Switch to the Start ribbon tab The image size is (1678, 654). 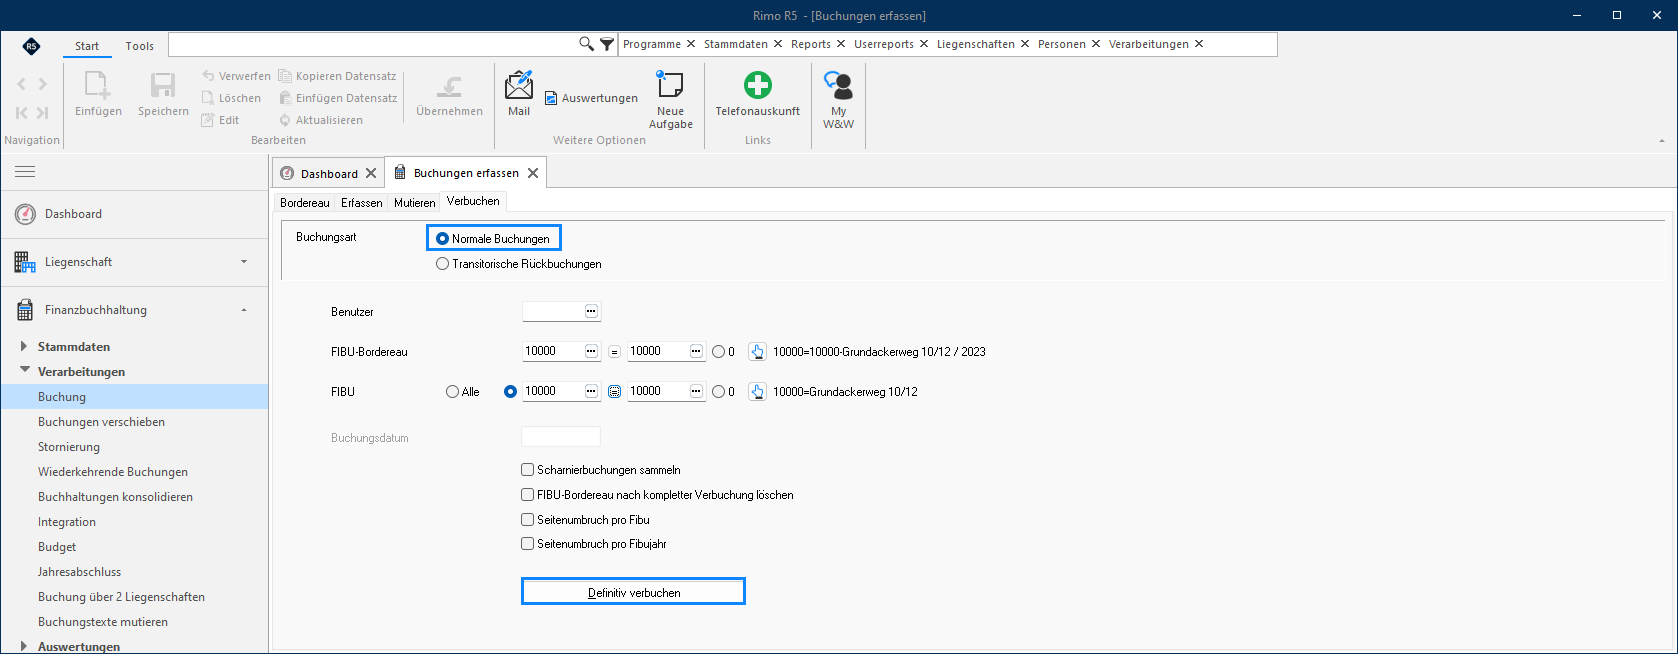click(x=87, y=46)
